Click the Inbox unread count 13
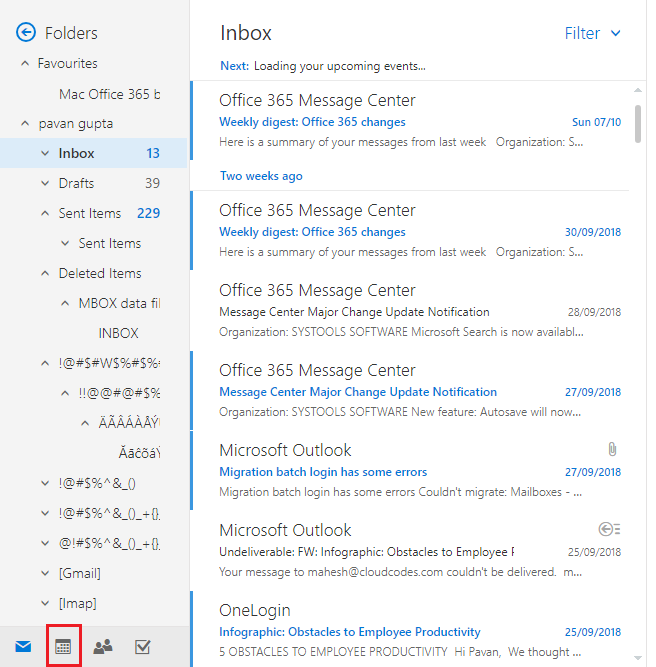 153,153
